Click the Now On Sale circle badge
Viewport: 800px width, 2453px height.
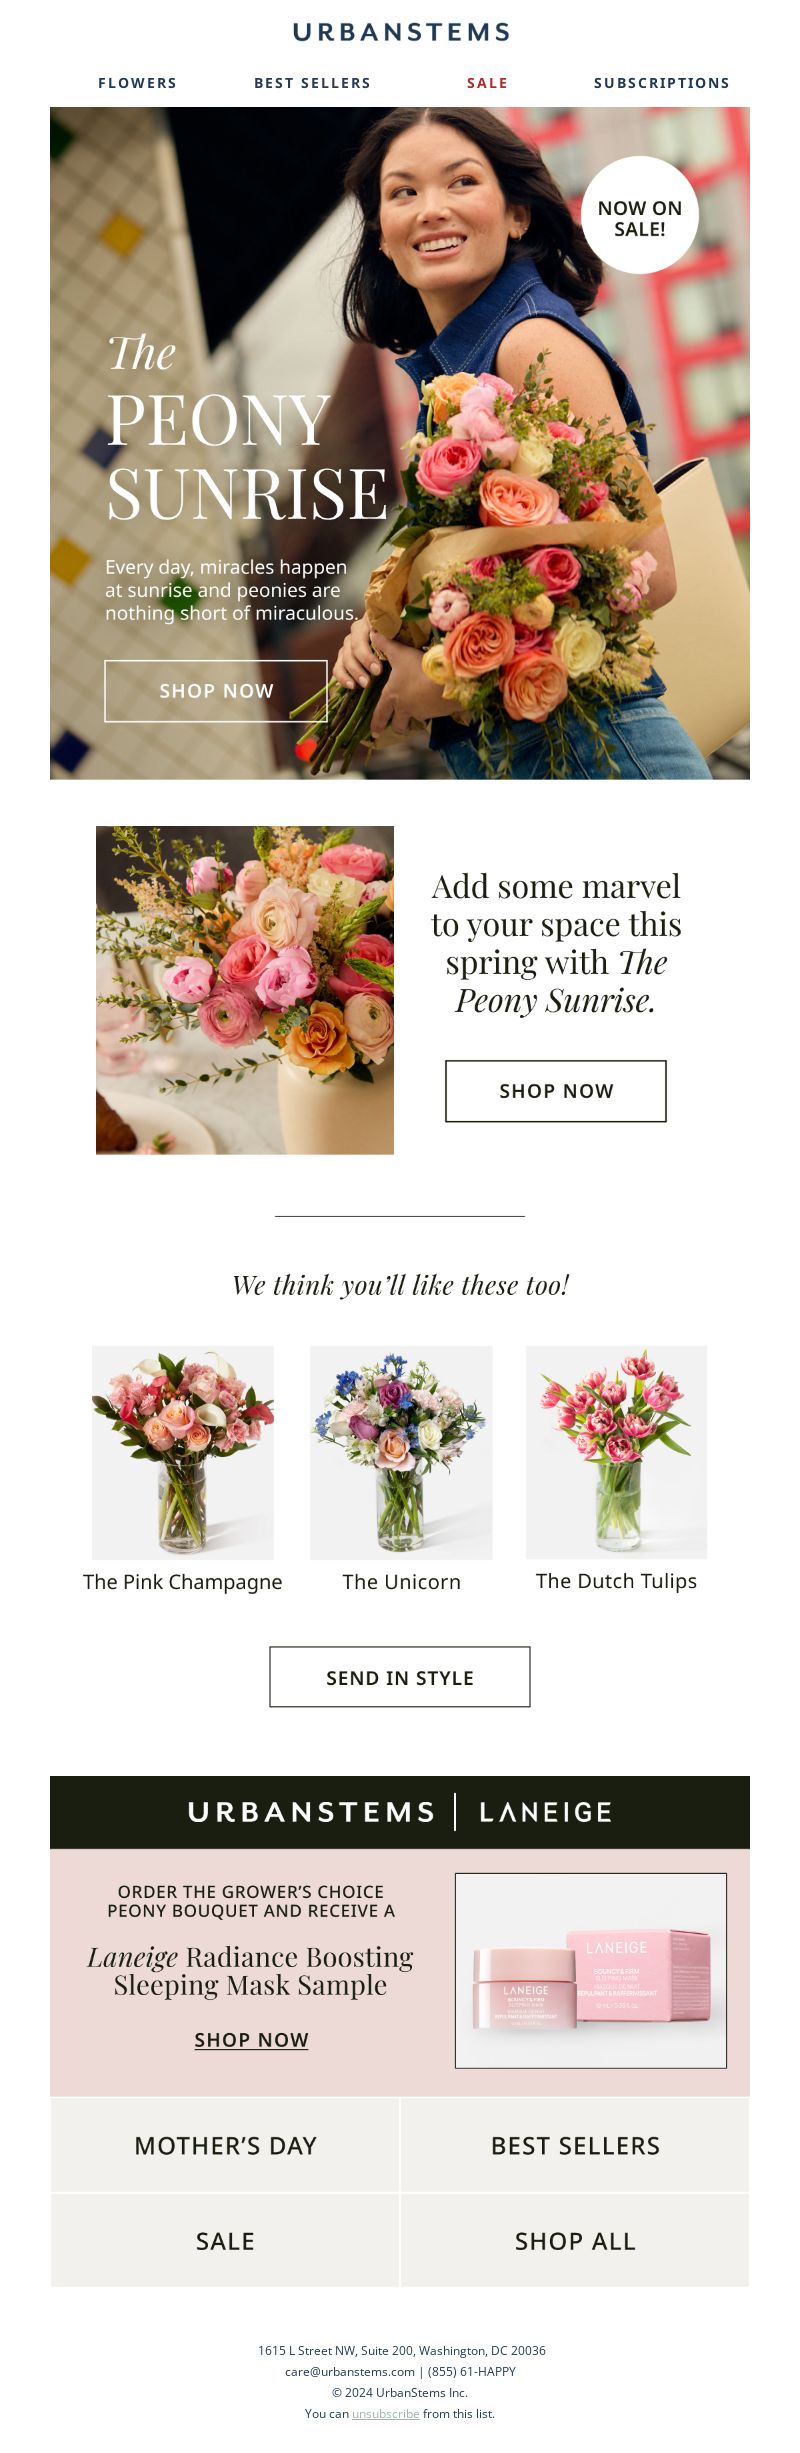coord(640,215)
